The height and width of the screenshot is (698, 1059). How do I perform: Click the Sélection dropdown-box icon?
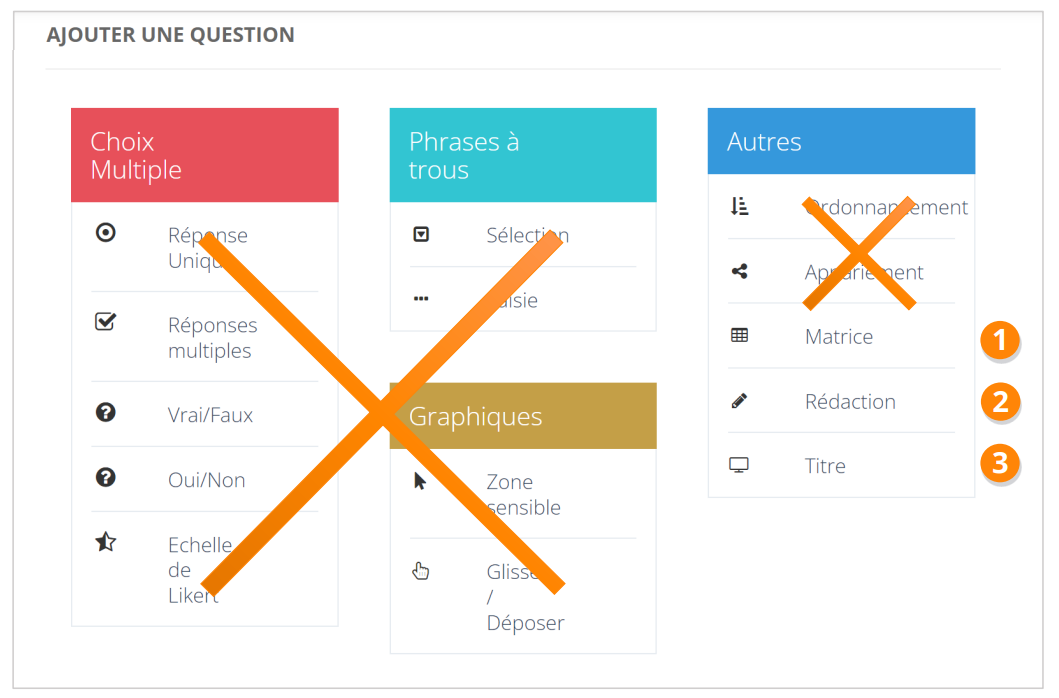421,234
